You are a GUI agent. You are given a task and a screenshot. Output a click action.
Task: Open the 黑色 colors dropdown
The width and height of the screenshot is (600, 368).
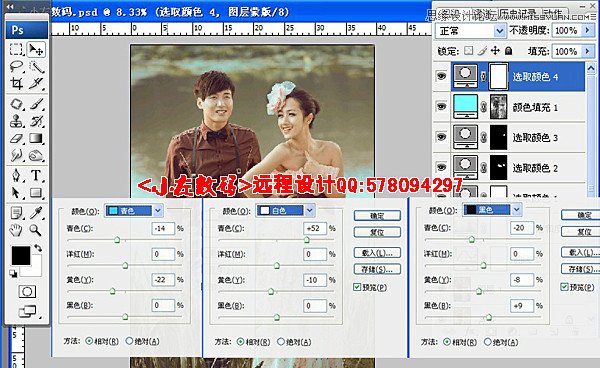(x=517, y=209)
